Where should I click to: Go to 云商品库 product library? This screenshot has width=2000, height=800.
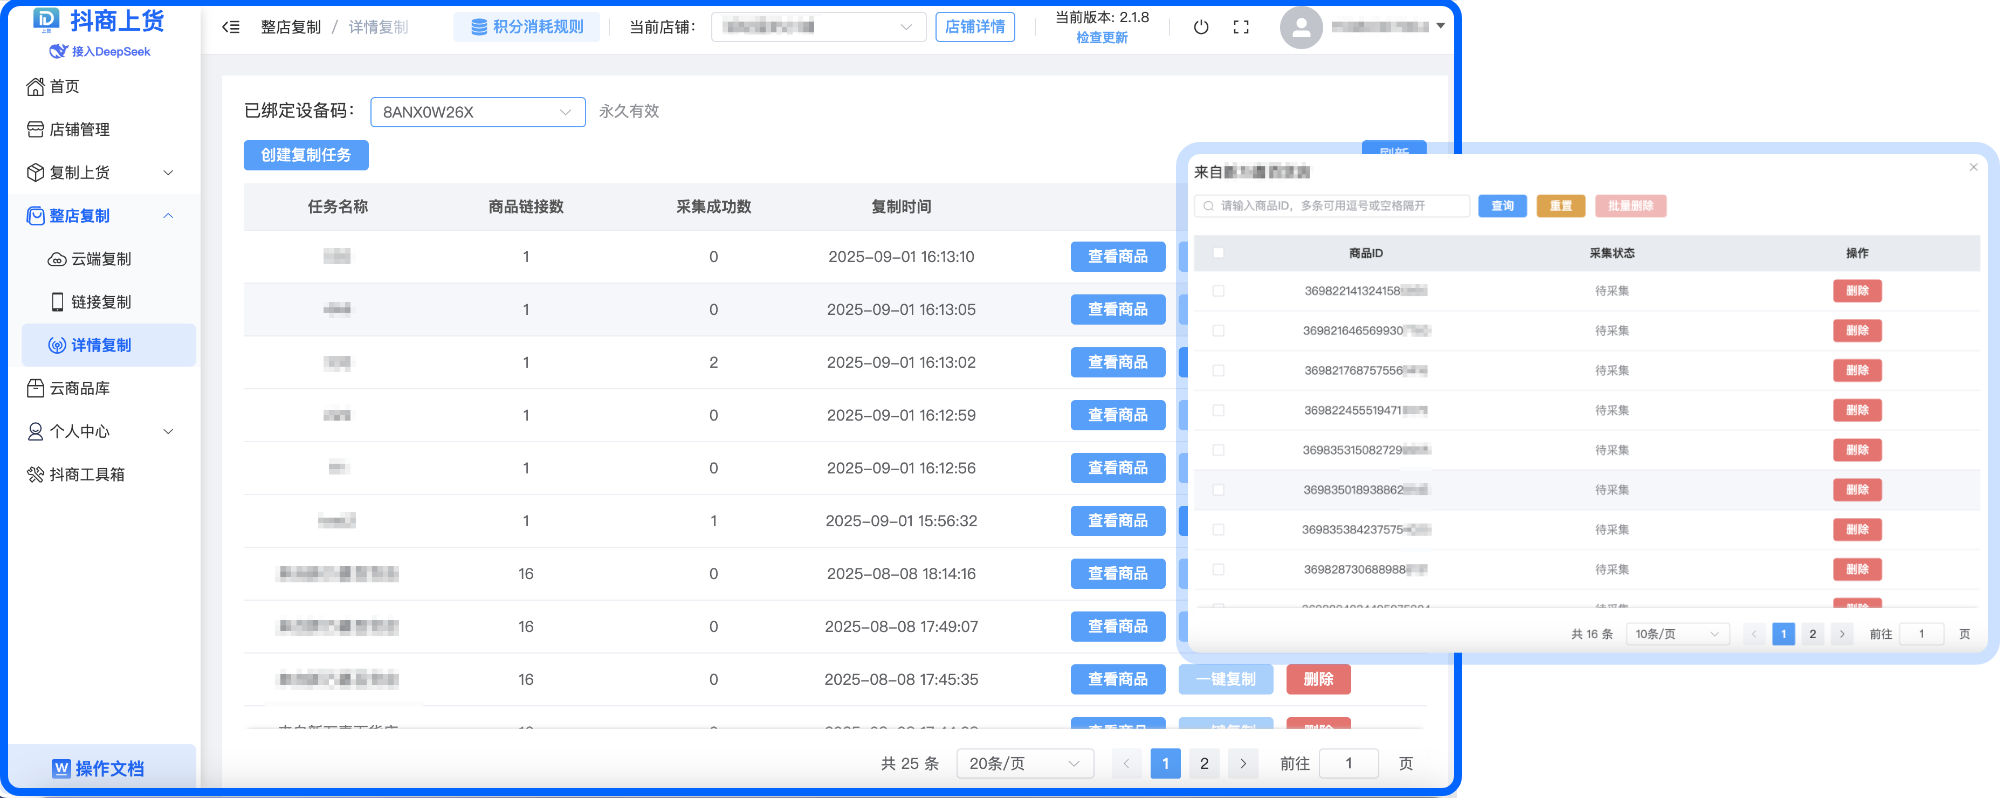79,388
